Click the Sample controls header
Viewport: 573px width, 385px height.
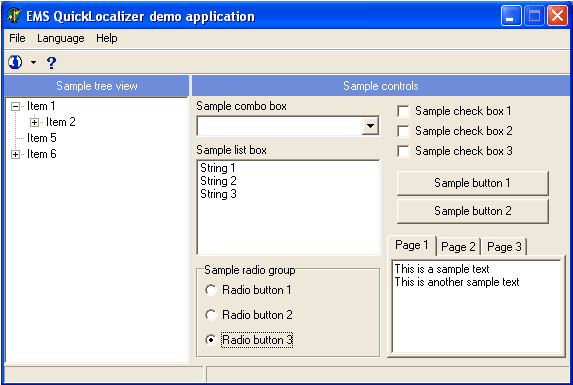(381, 86)
